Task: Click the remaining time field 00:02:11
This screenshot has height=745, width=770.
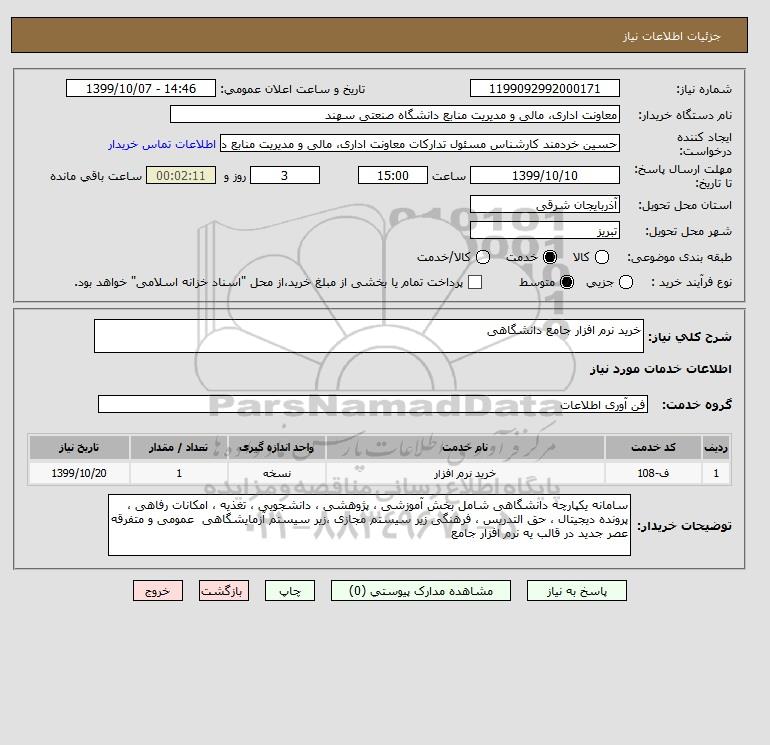Action: [x=181, y=175]
